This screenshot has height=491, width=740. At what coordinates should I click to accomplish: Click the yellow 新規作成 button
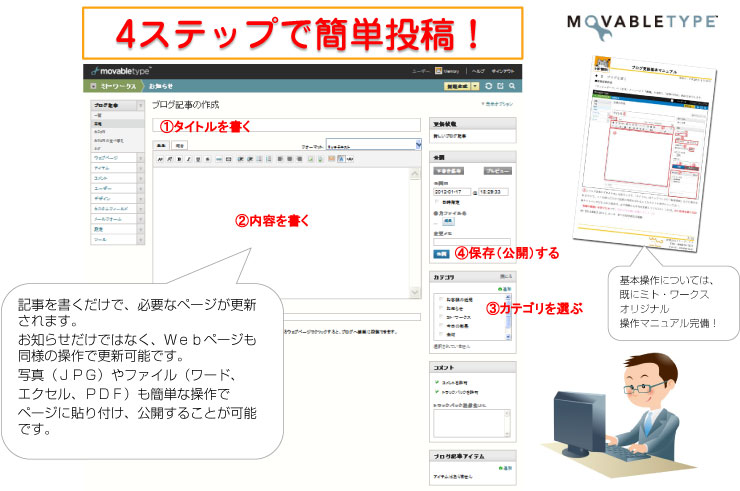point(457,86)
